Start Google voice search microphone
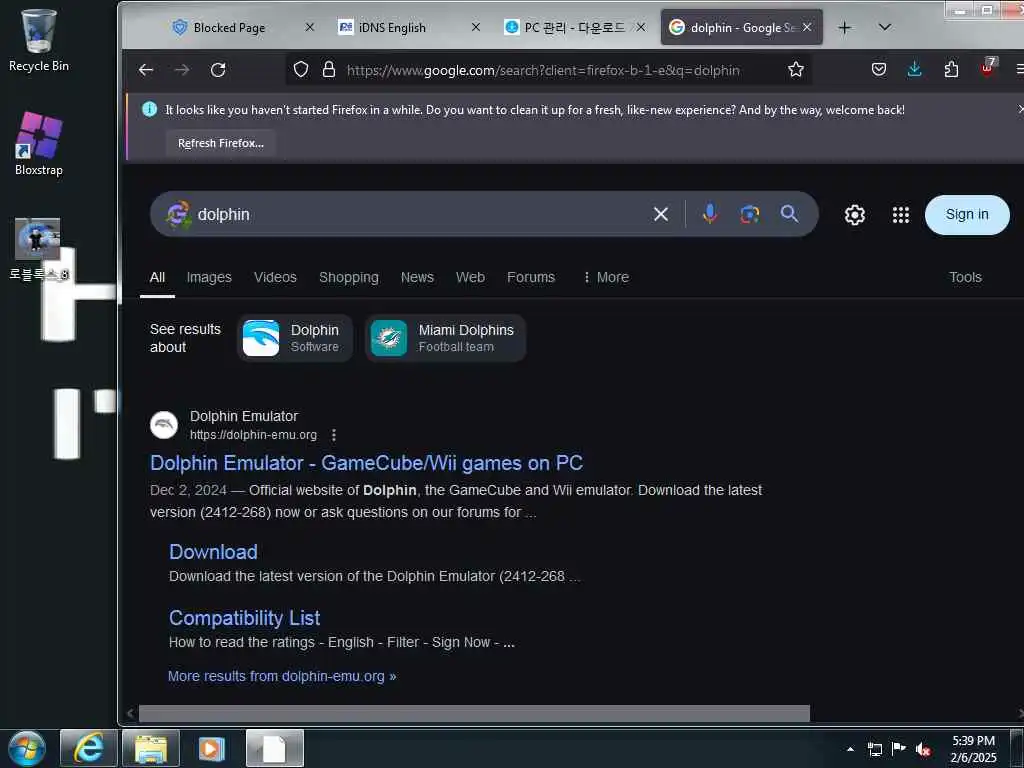Screen dimensions: 1024x768 click(x=710, y=214)
